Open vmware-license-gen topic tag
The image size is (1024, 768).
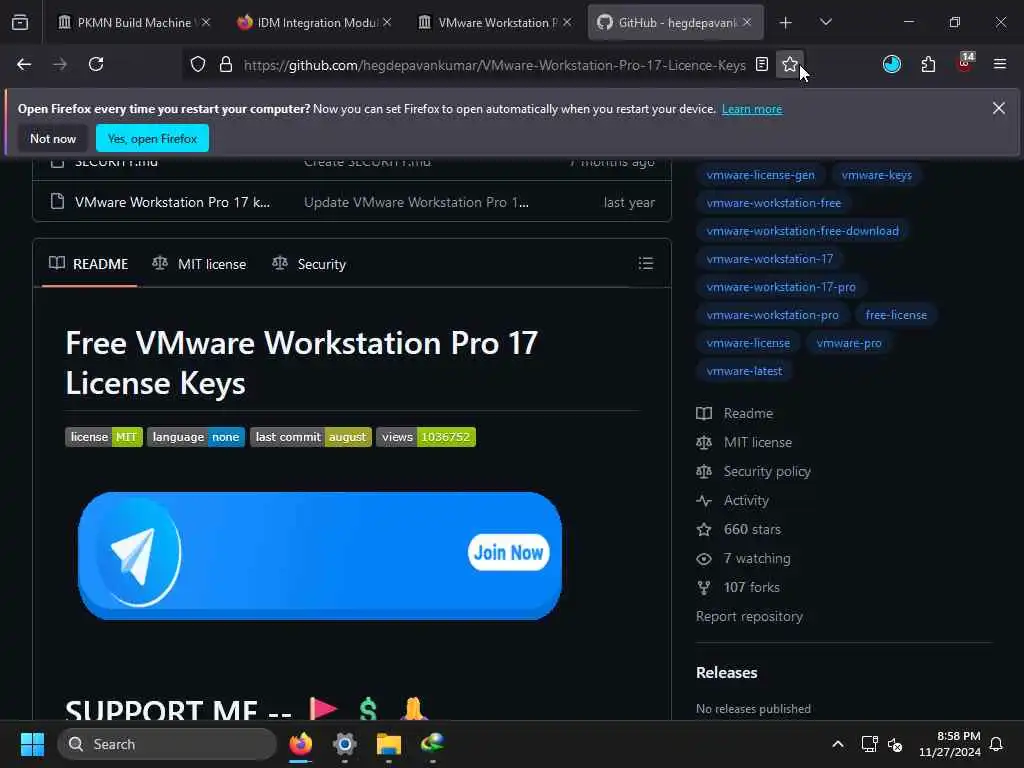pos(760,175)
